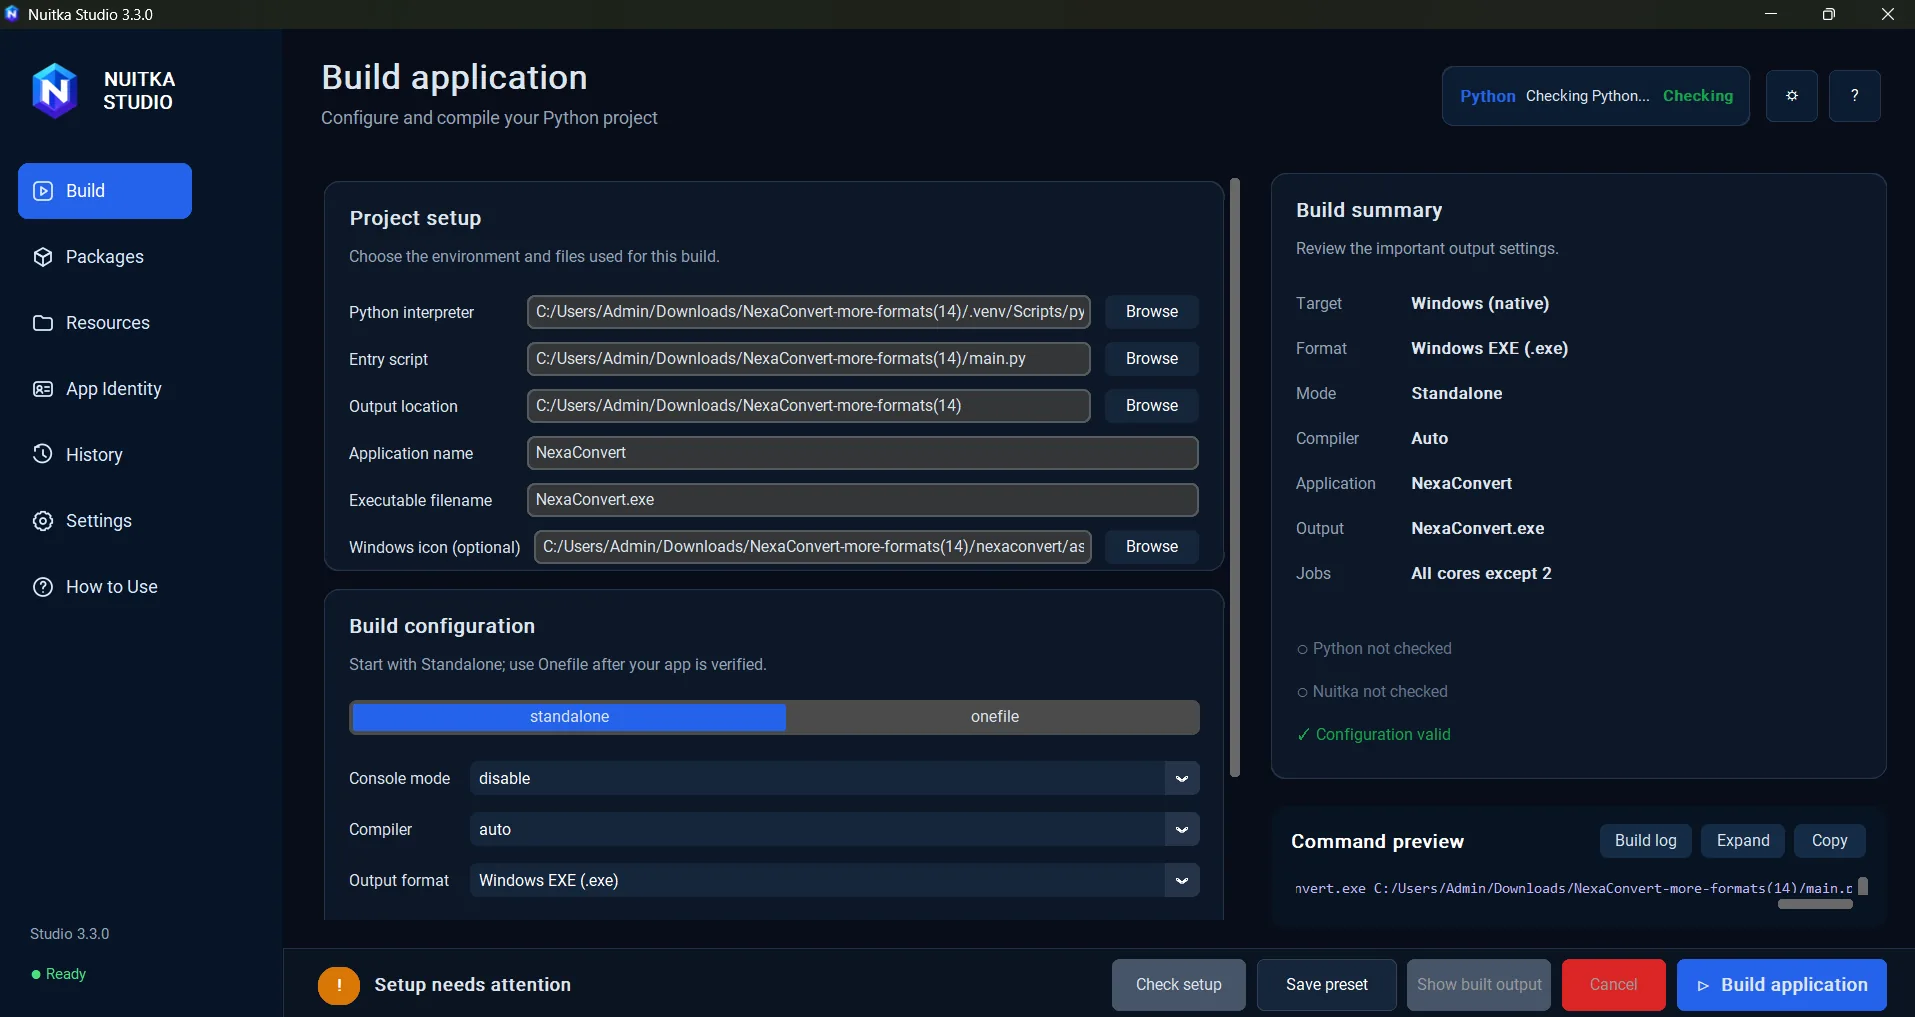Open the Settings page

(x=105, y=521)
